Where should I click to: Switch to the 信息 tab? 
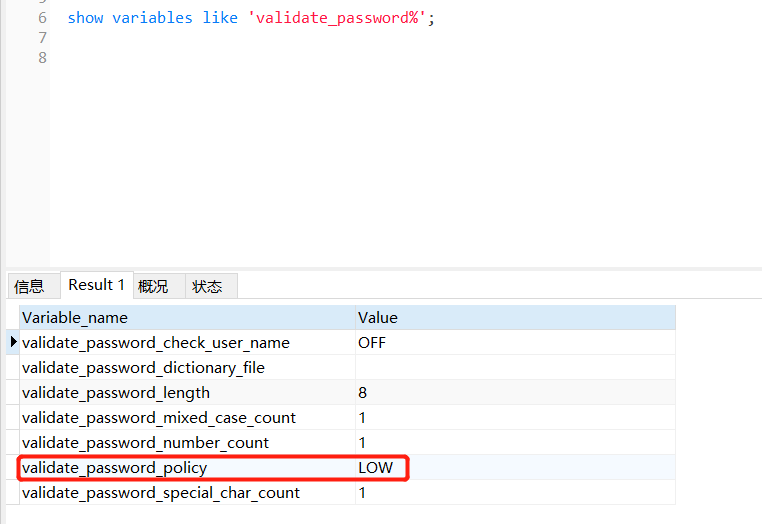pos(34,286)
